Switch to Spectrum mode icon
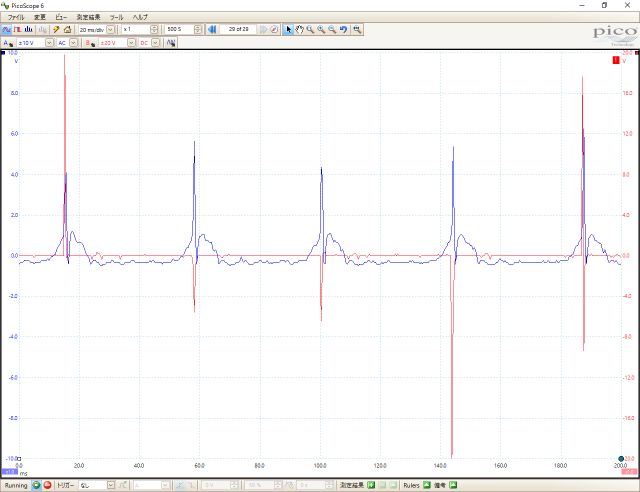 click(29, 30)
